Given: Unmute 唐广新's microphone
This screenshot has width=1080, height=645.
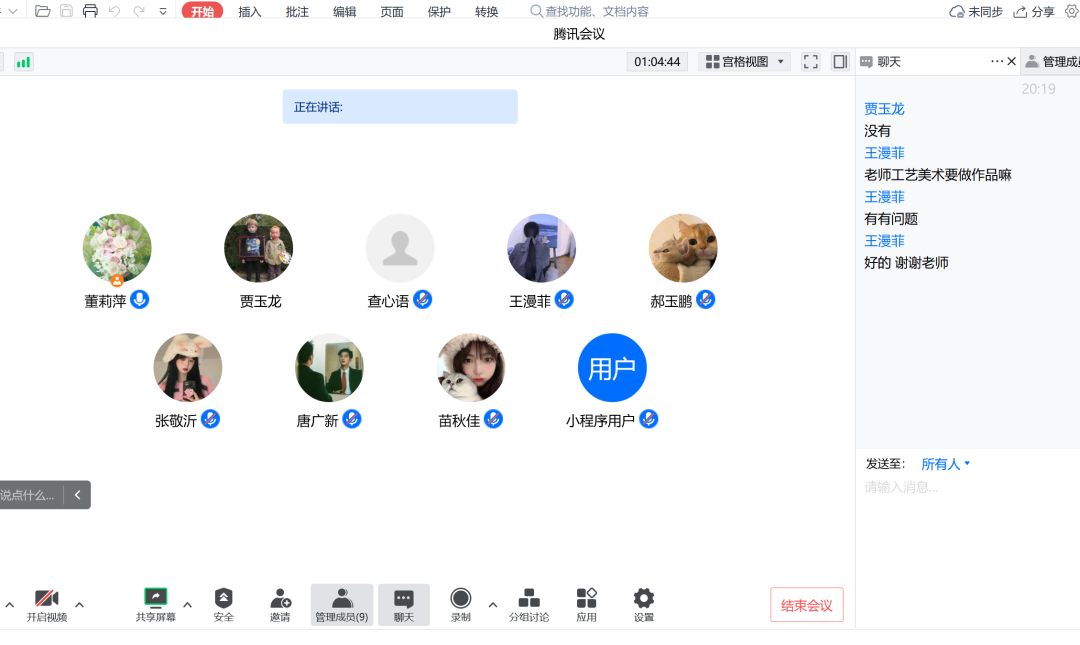Looking at the screenshot, I should pos(352,419).
